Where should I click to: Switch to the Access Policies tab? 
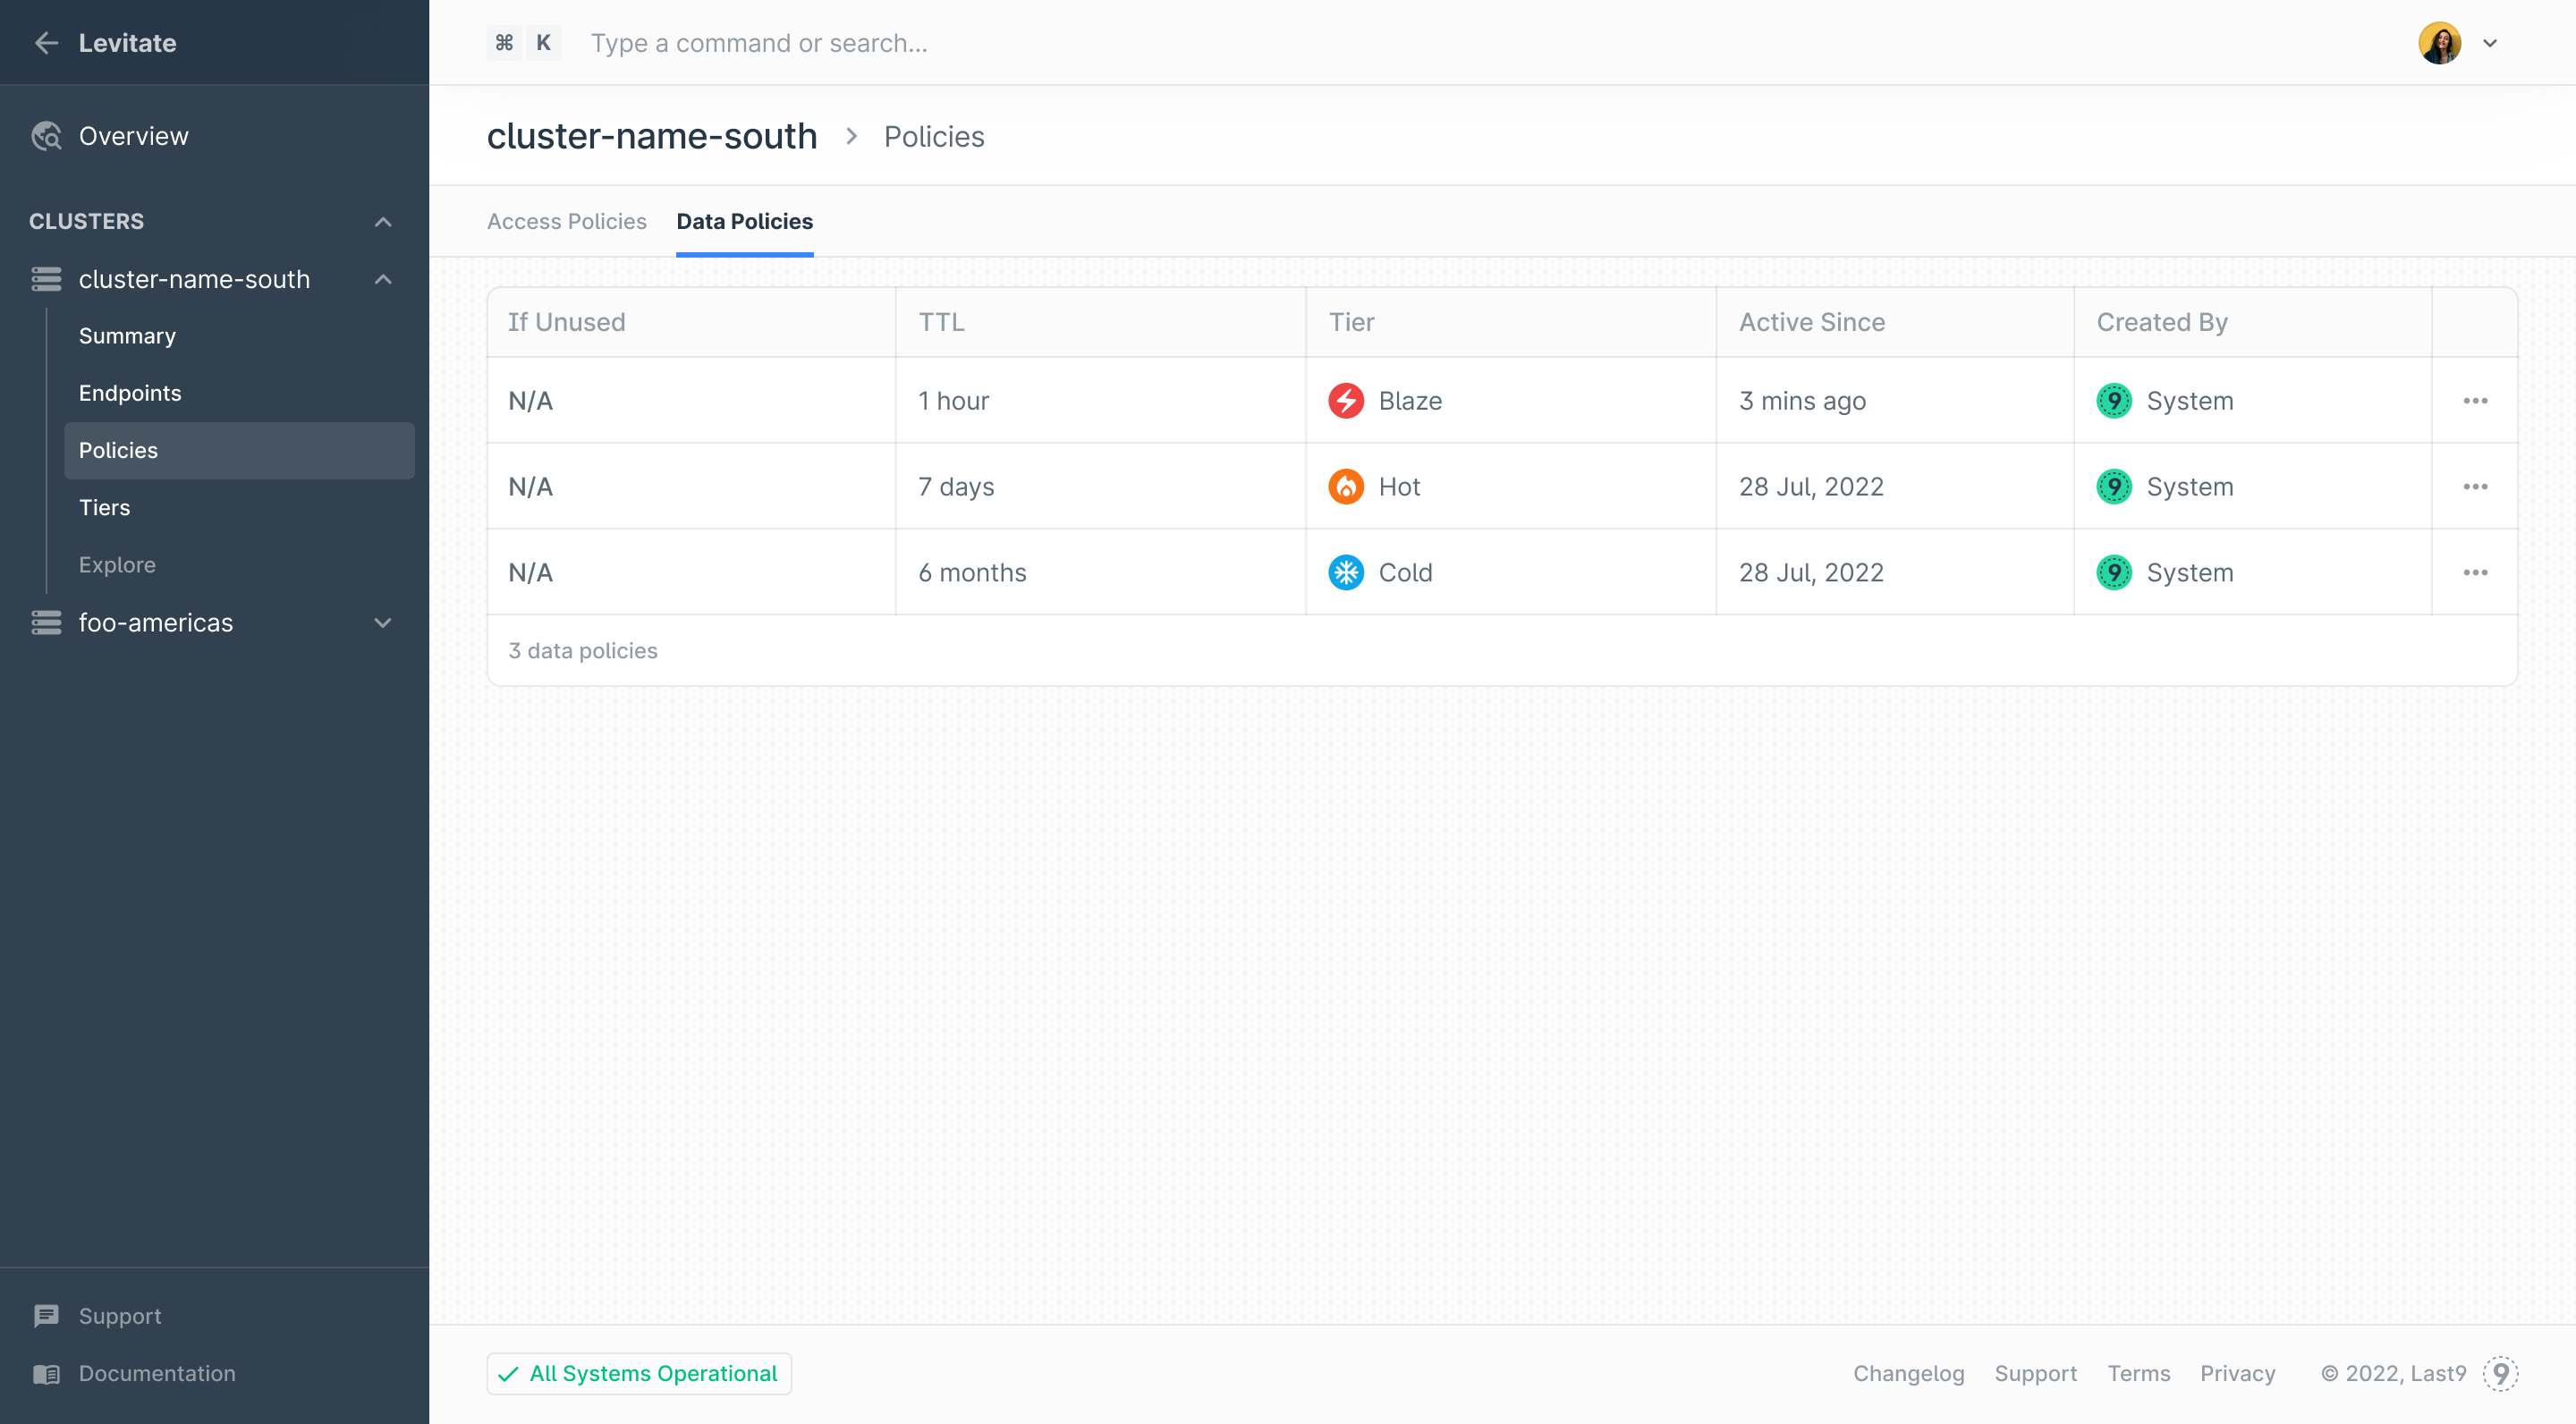566,222
